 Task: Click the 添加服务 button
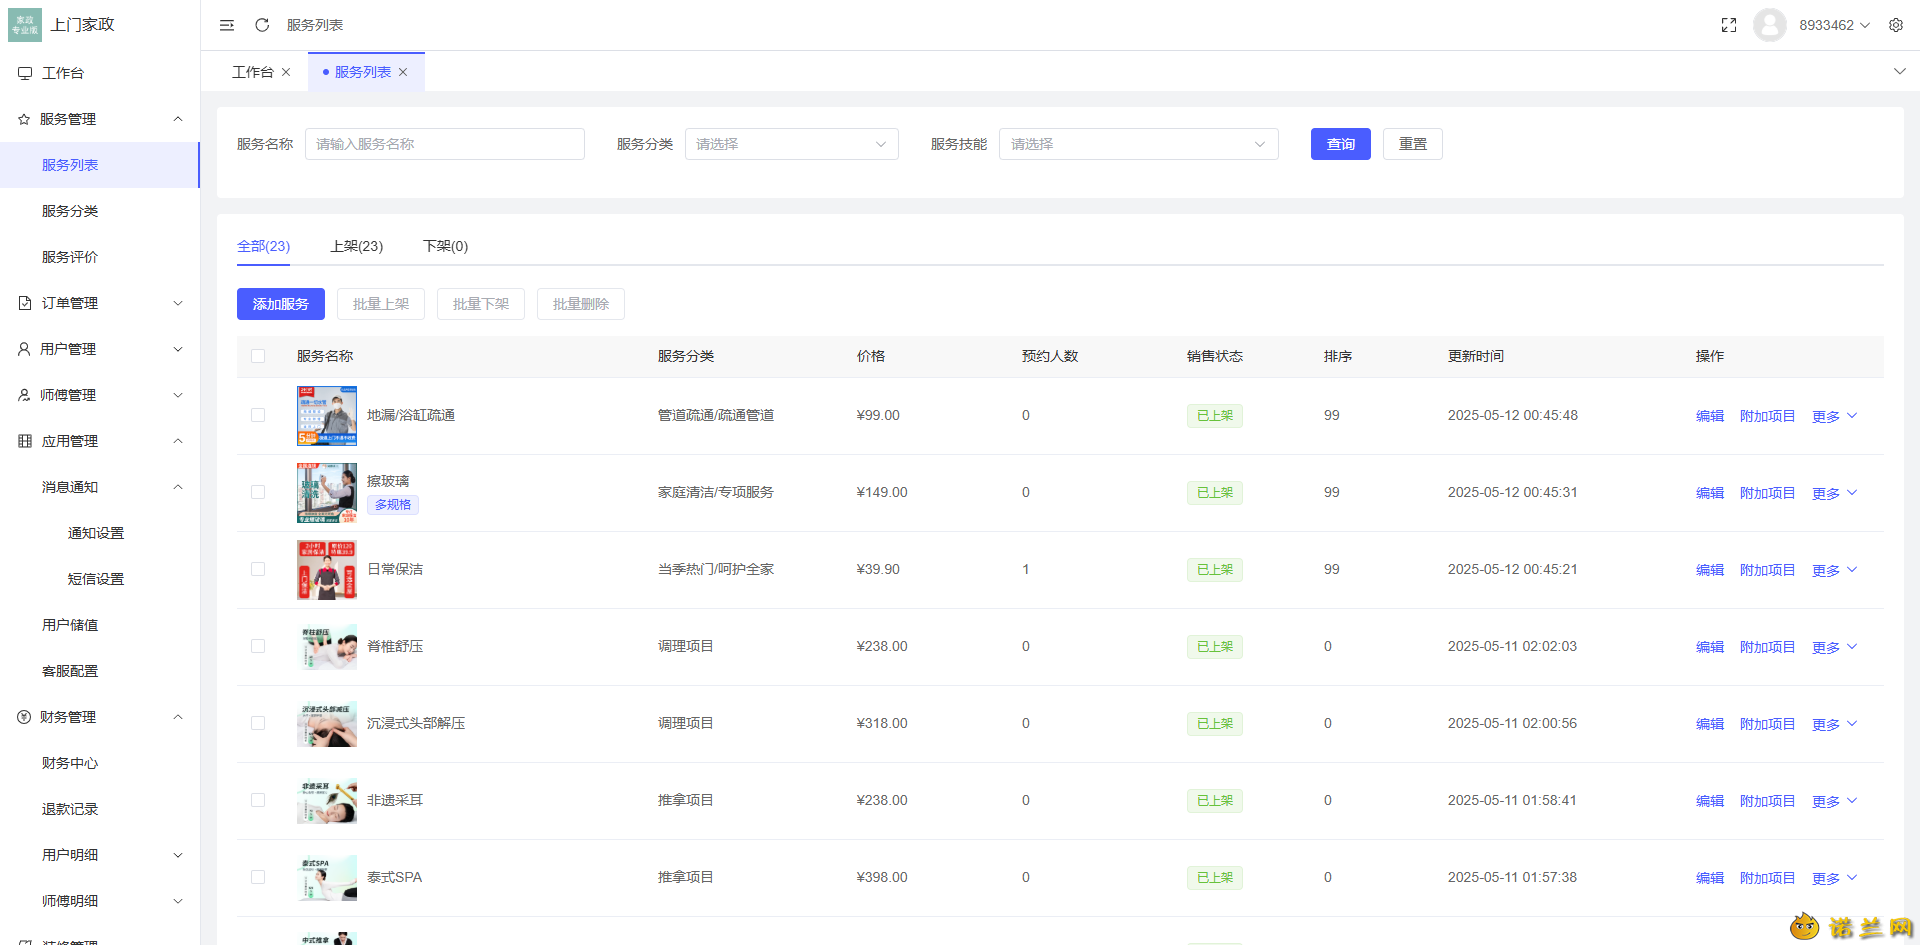point(281,304)
